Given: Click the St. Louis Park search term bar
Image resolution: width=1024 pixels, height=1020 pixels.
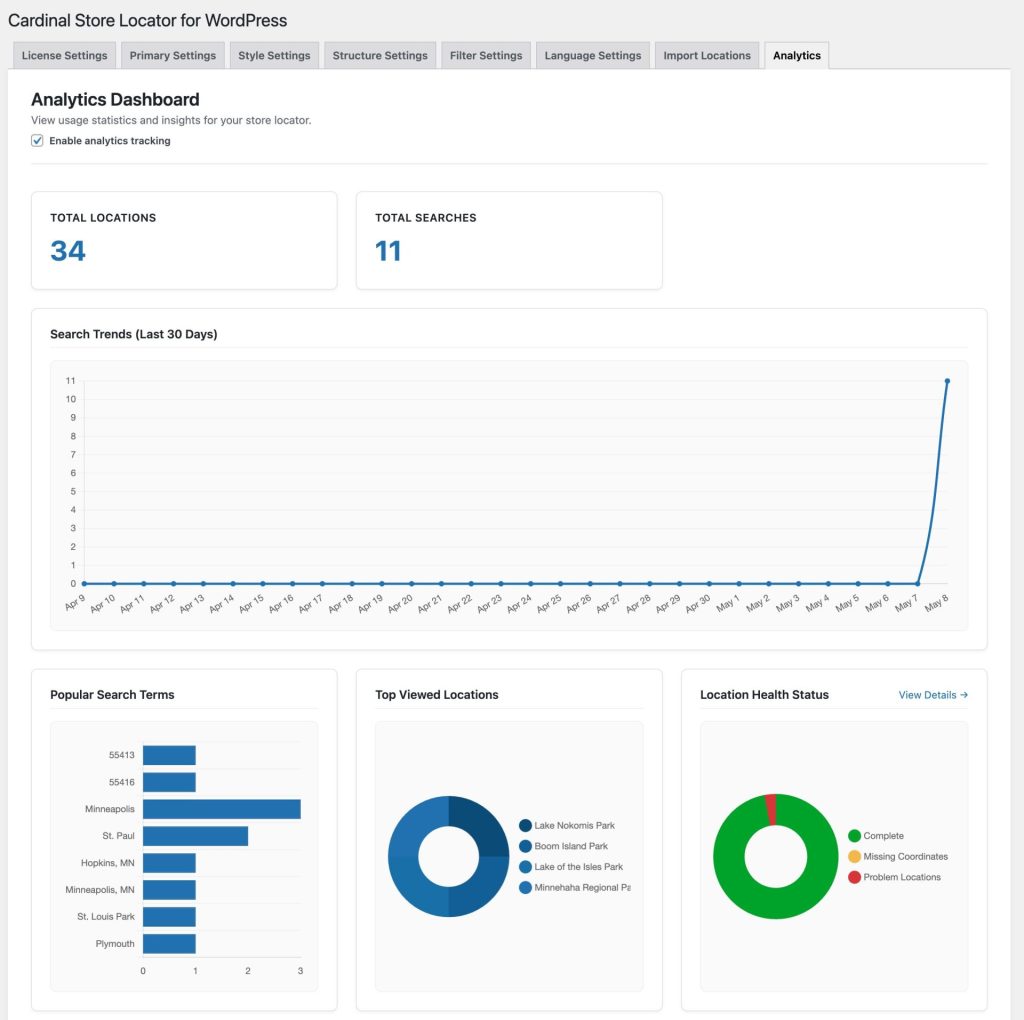Looking at the screenshot, I should pyautogui.click(x=169, y=917).
